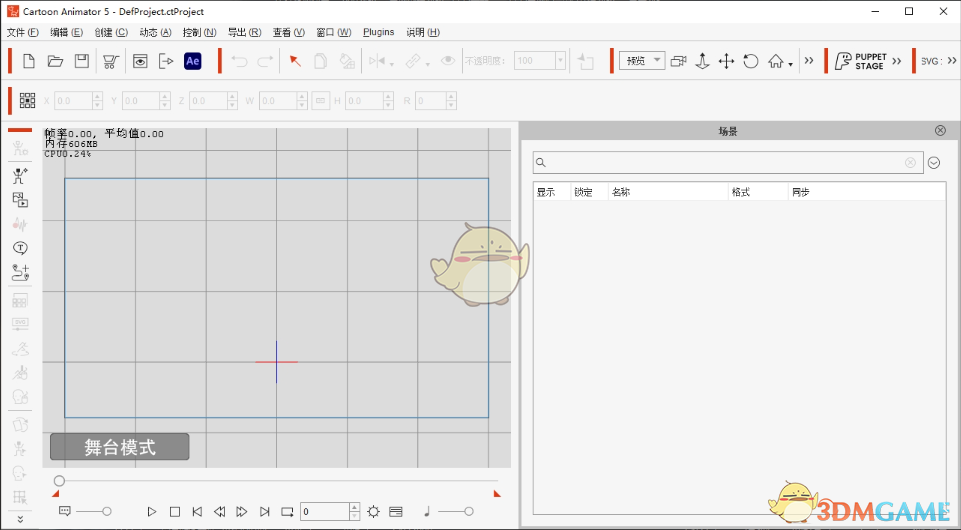Play the animation

[152, 512]
